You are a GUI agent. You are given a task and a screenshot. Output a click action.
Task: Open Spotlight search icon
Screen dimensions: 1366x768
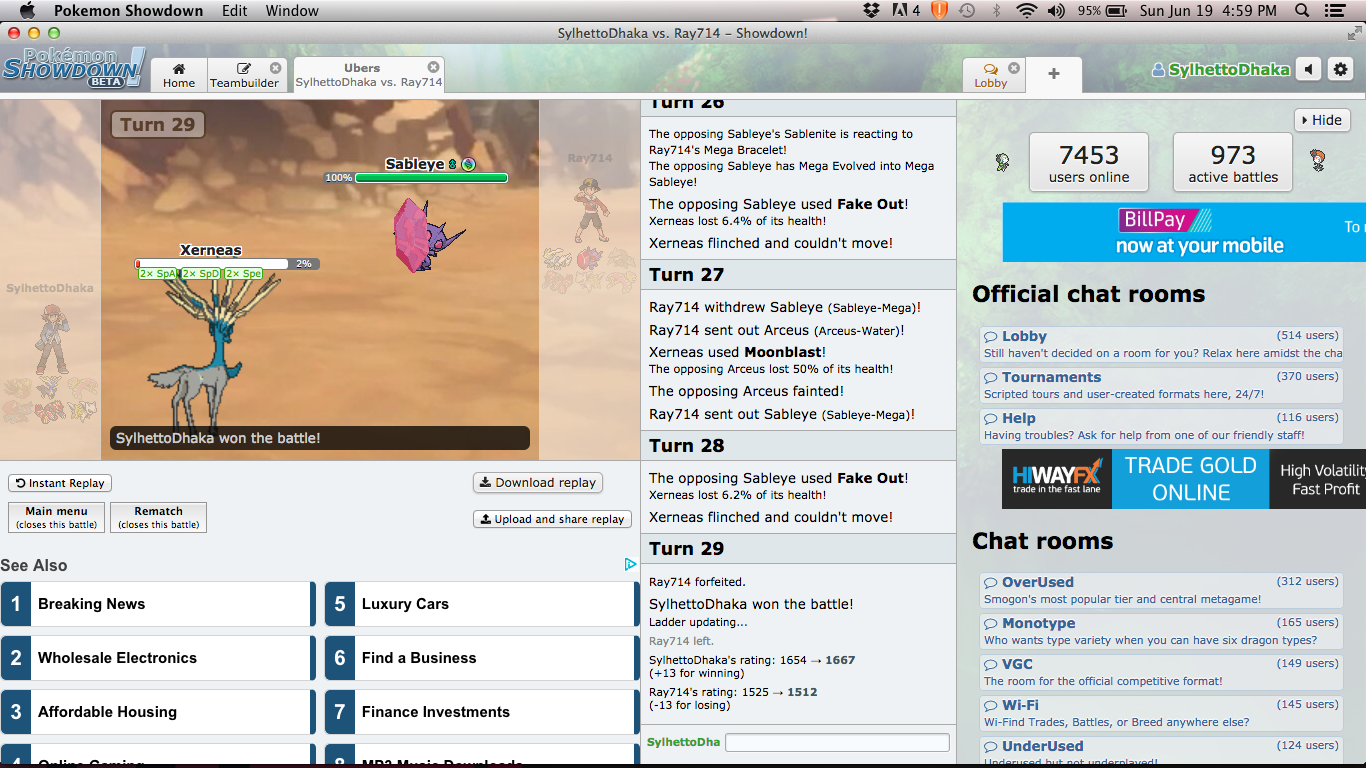[x=1302, y=11]
